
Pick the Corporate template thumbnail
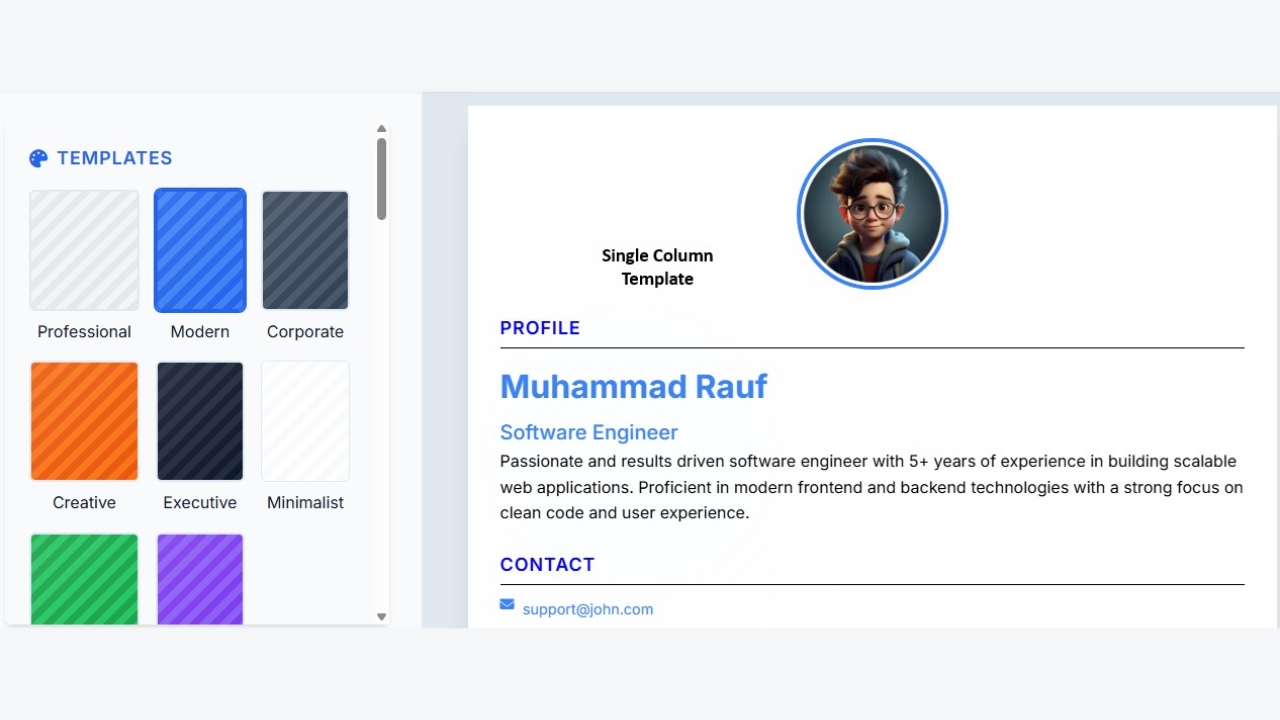(305, 250)
